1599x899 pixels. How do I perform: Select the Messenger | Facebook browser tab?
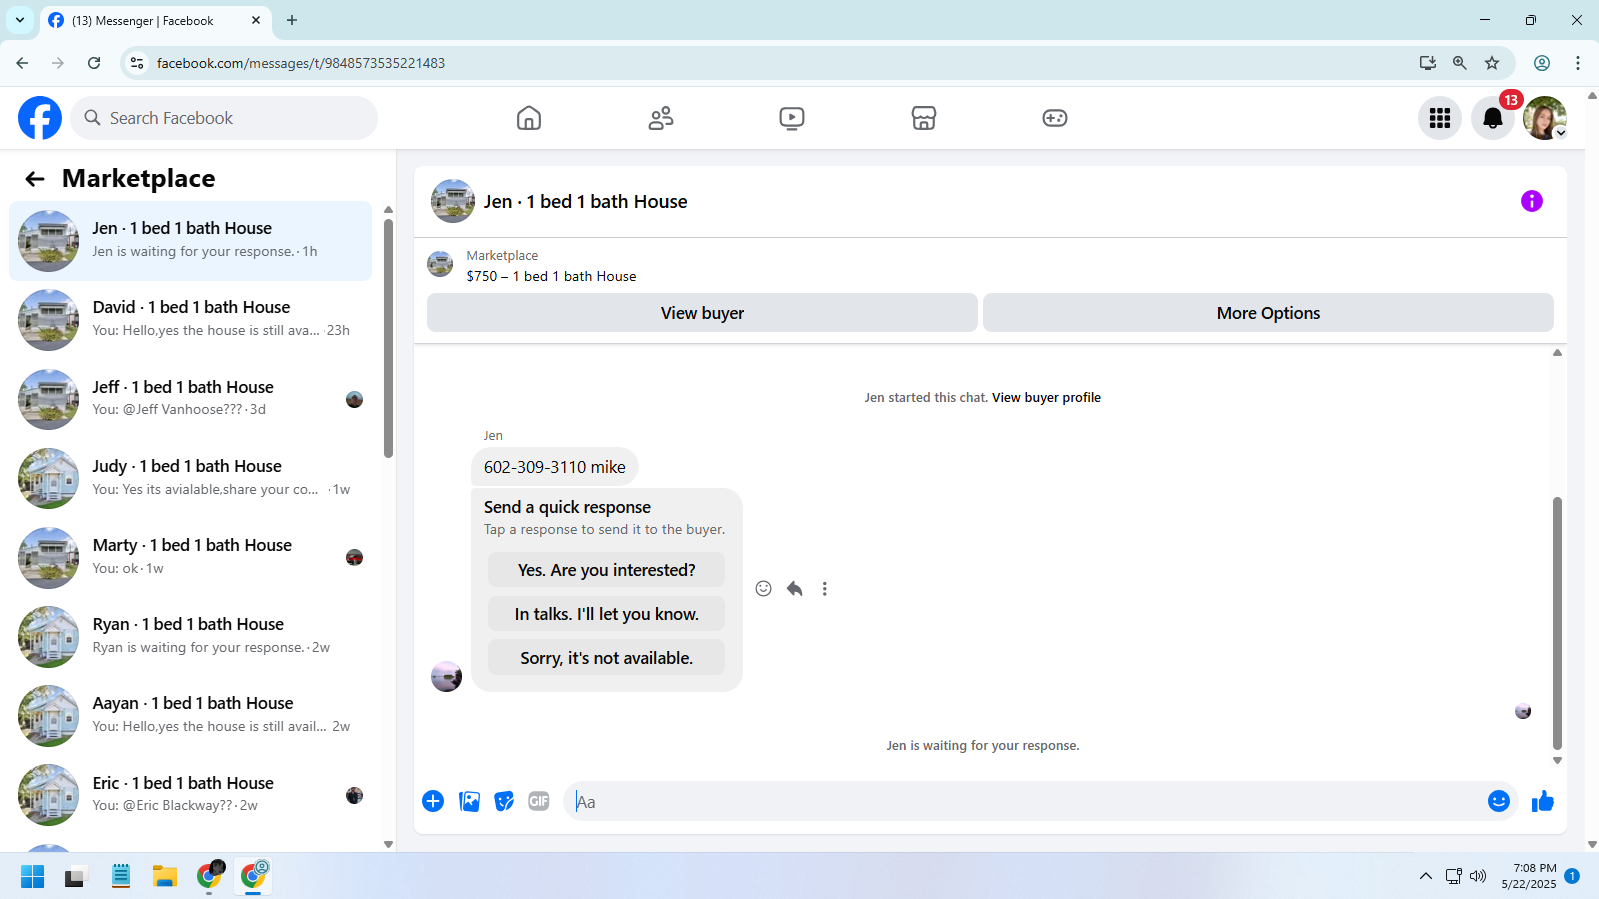pyautogui.click(x=155, y=20)
